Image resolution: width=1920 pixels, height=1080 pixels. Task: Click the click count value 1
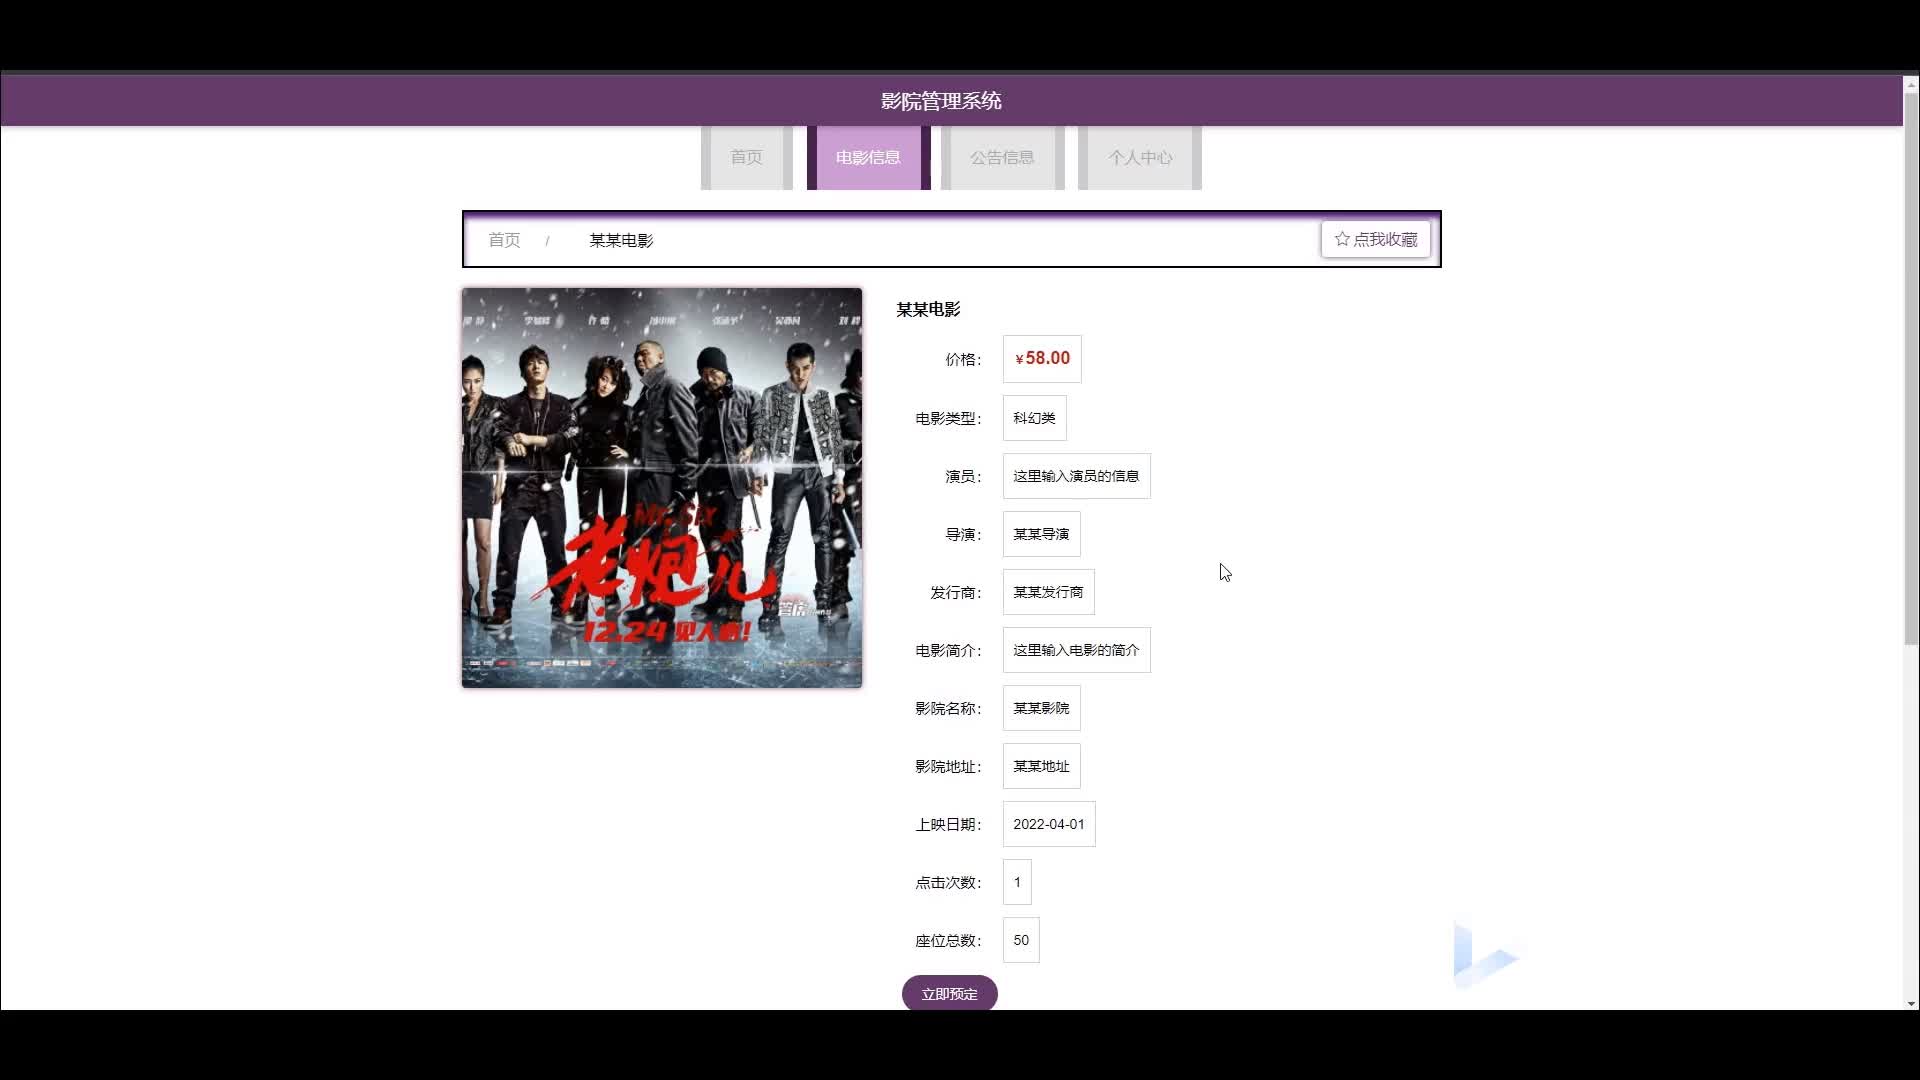(1017, 882)
